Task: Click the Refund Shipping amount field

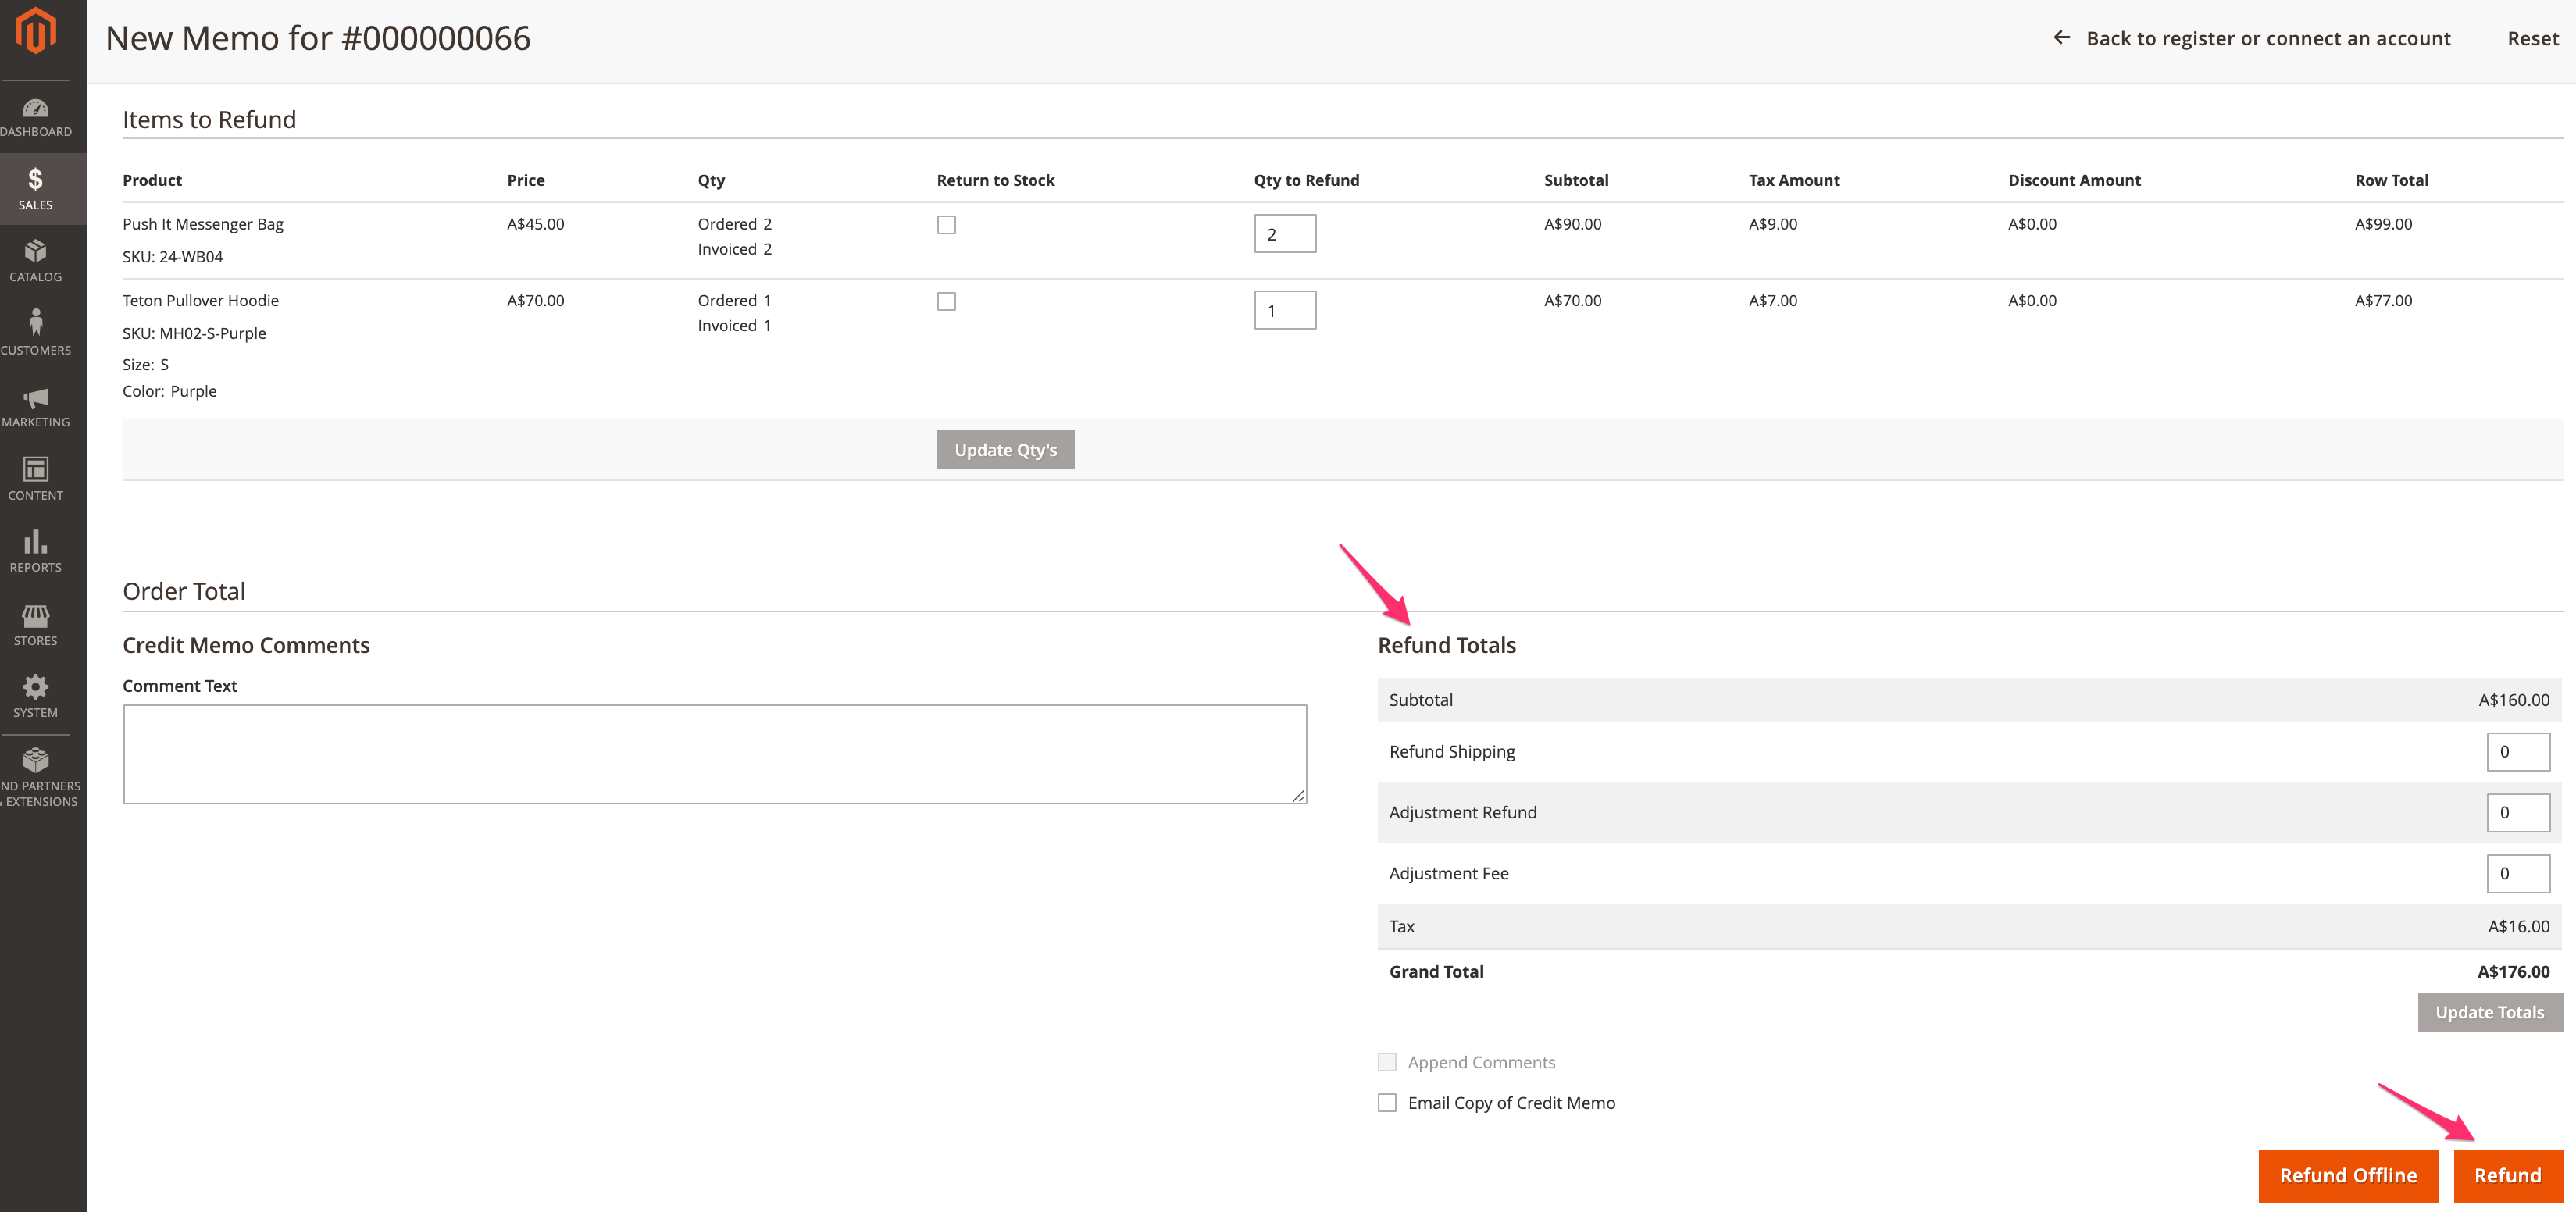Action: point(2517,751)
